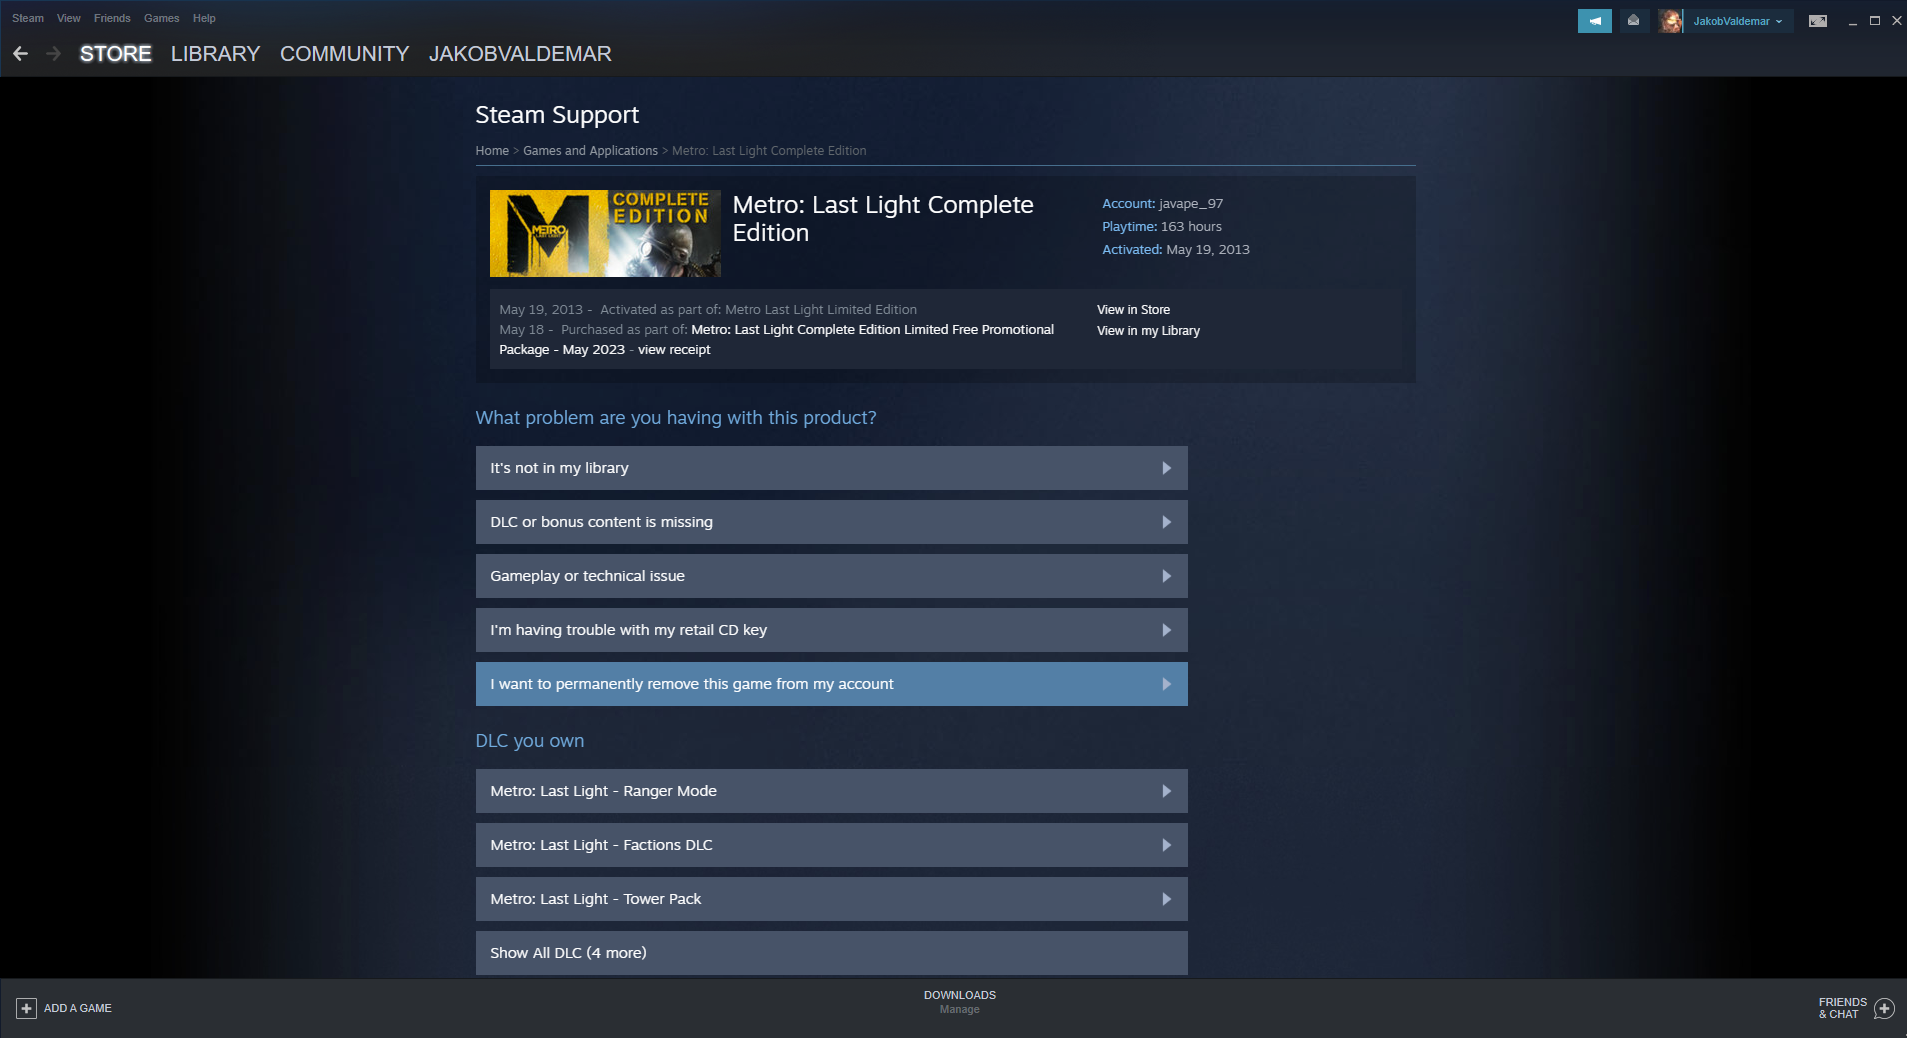Expand Show All DLC (4 more)

(832, 953)
